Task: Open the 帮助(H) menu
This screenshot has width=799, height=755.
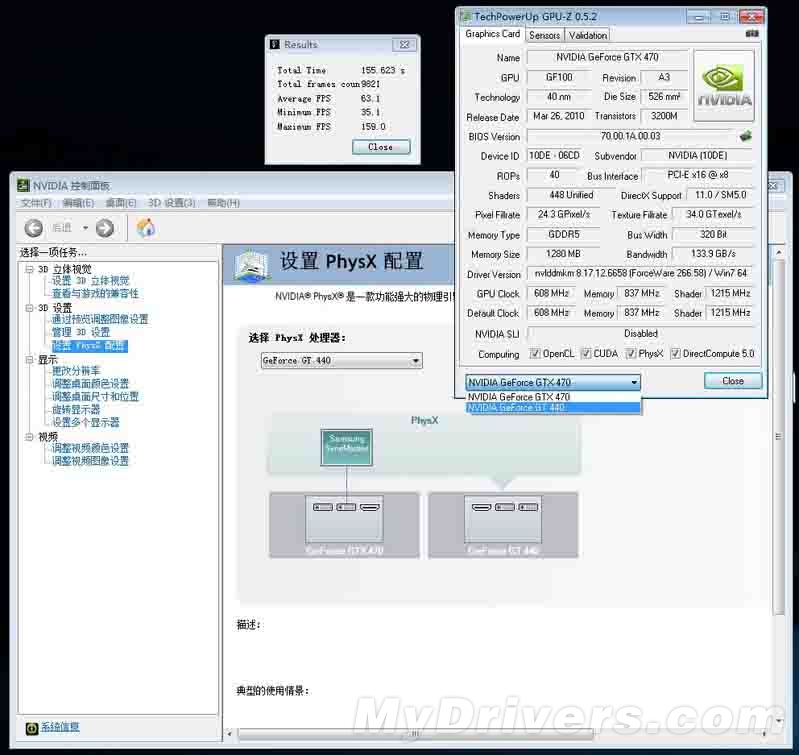Action: 223,203
